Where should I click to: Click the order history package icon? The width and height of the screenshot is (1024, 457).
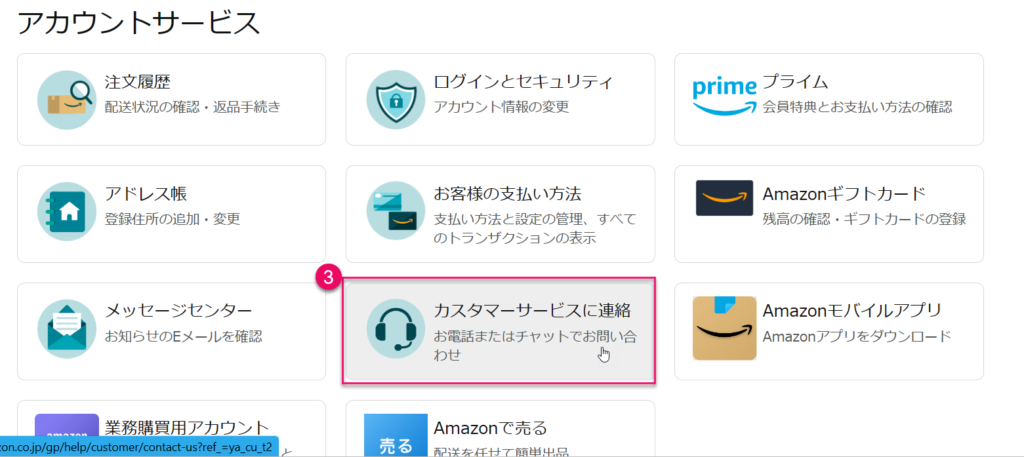(x=67, y=99)
